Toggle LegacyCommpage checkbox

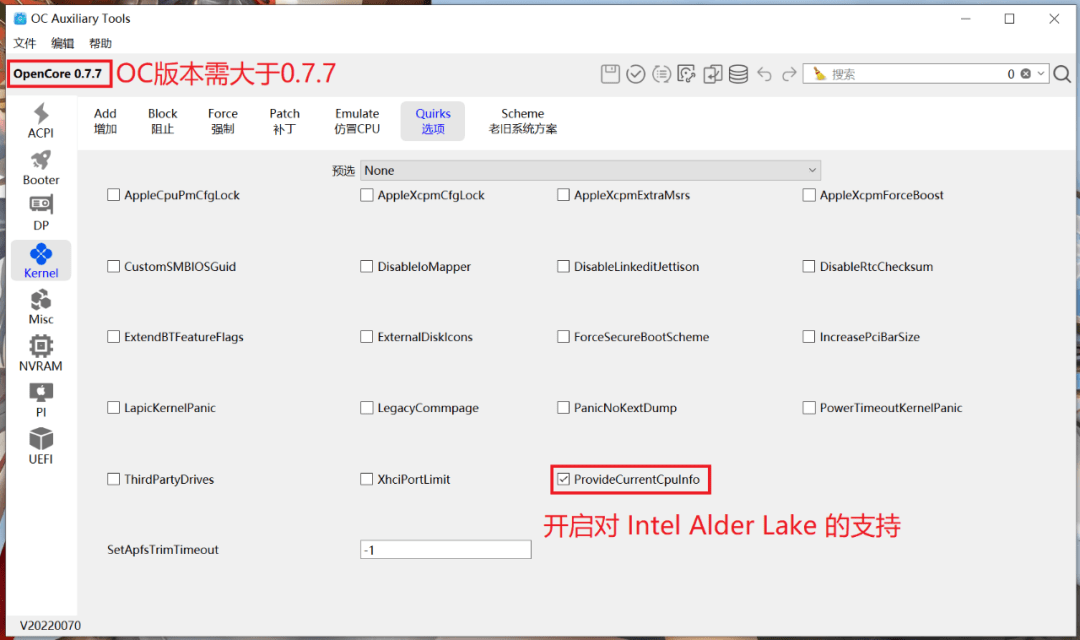point(366,407)
